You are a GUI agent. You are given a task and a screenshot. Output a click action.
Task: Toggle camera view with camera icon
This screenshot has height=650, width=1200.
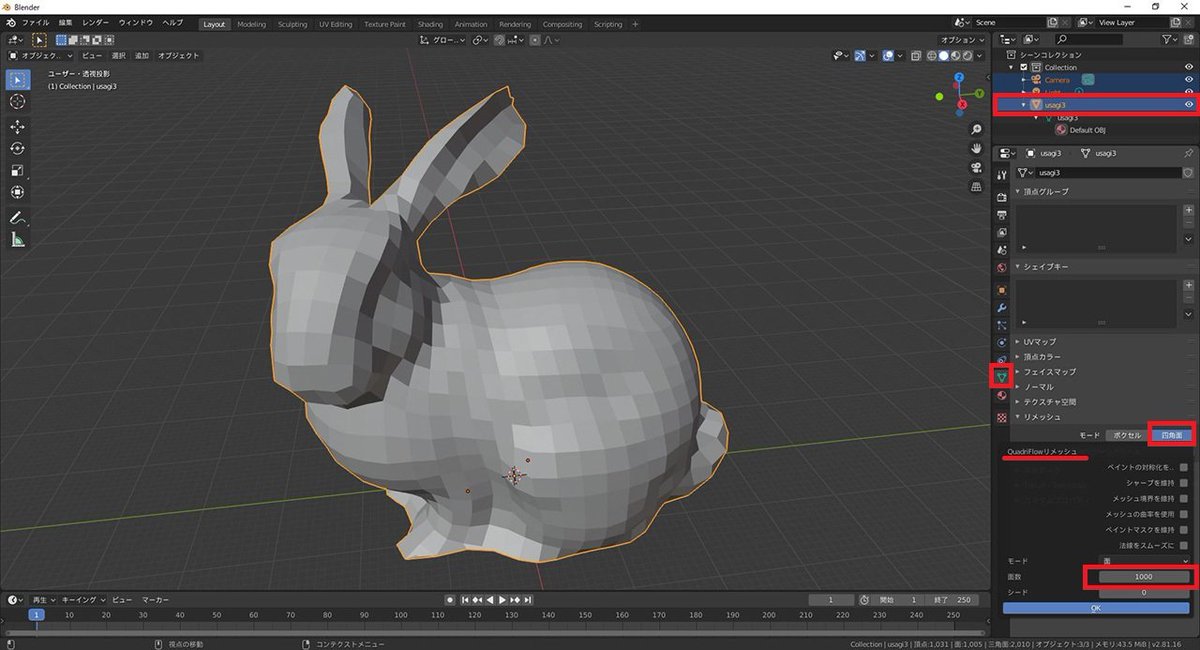pyautogui.click(x=976, y=167)
